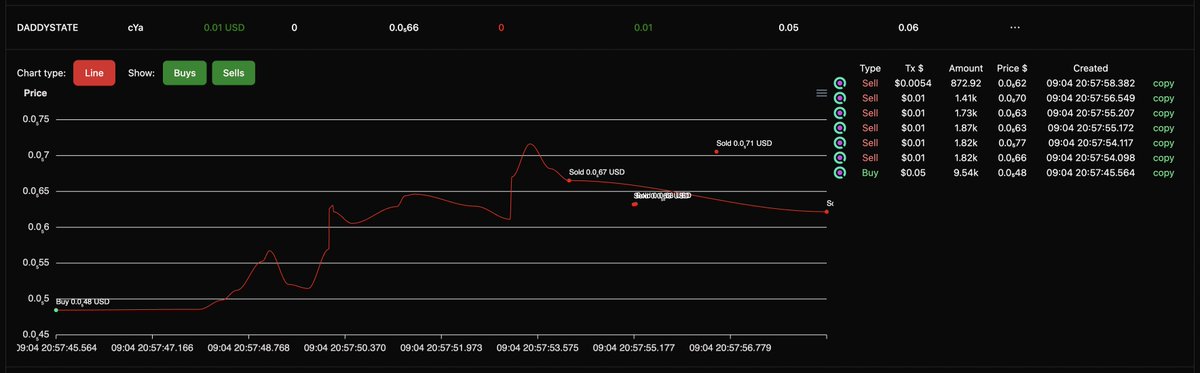Switch chart type with Line button
This screenshot has width=1200, height=373.
pyautogui.click(x=93, y=72)
